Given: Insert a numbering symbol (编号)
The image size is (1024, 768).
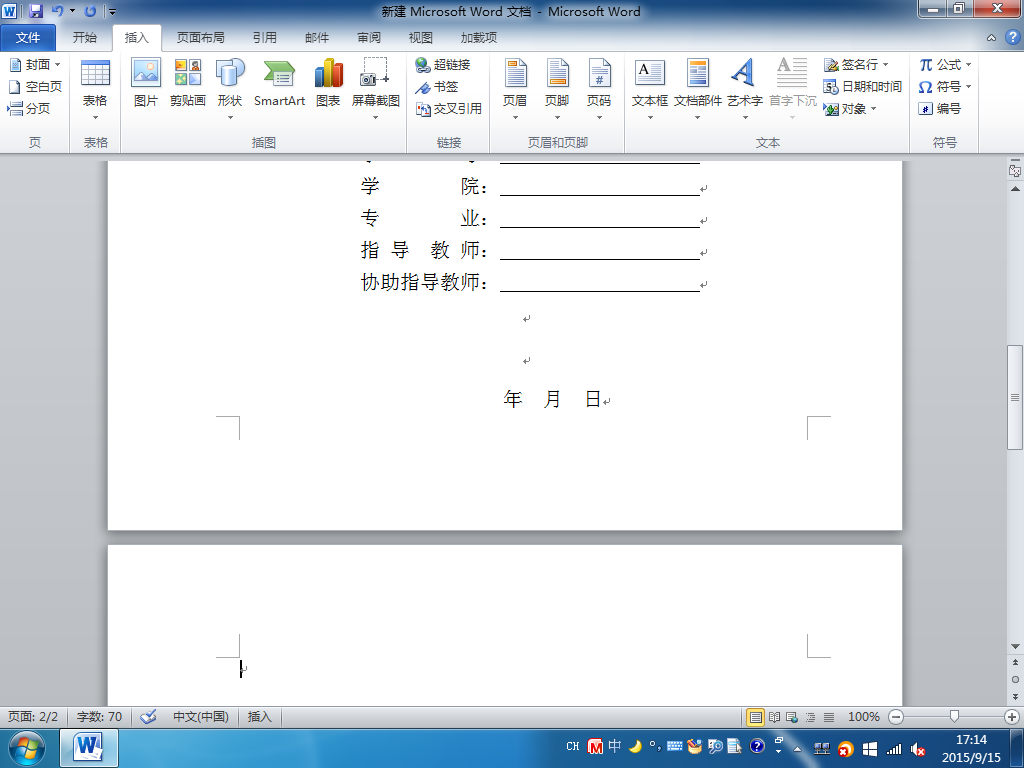Looking at the screenshot, I should tap(940, 108).
